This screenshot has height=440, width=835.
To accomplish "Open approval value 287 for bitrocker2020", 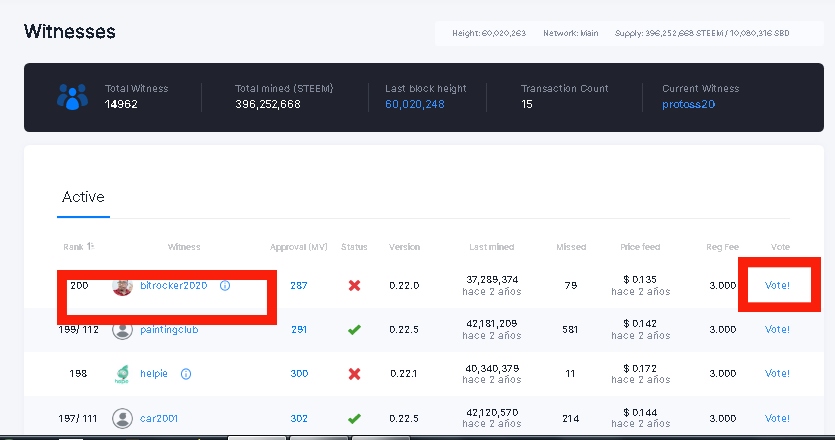I will point(299,286).
